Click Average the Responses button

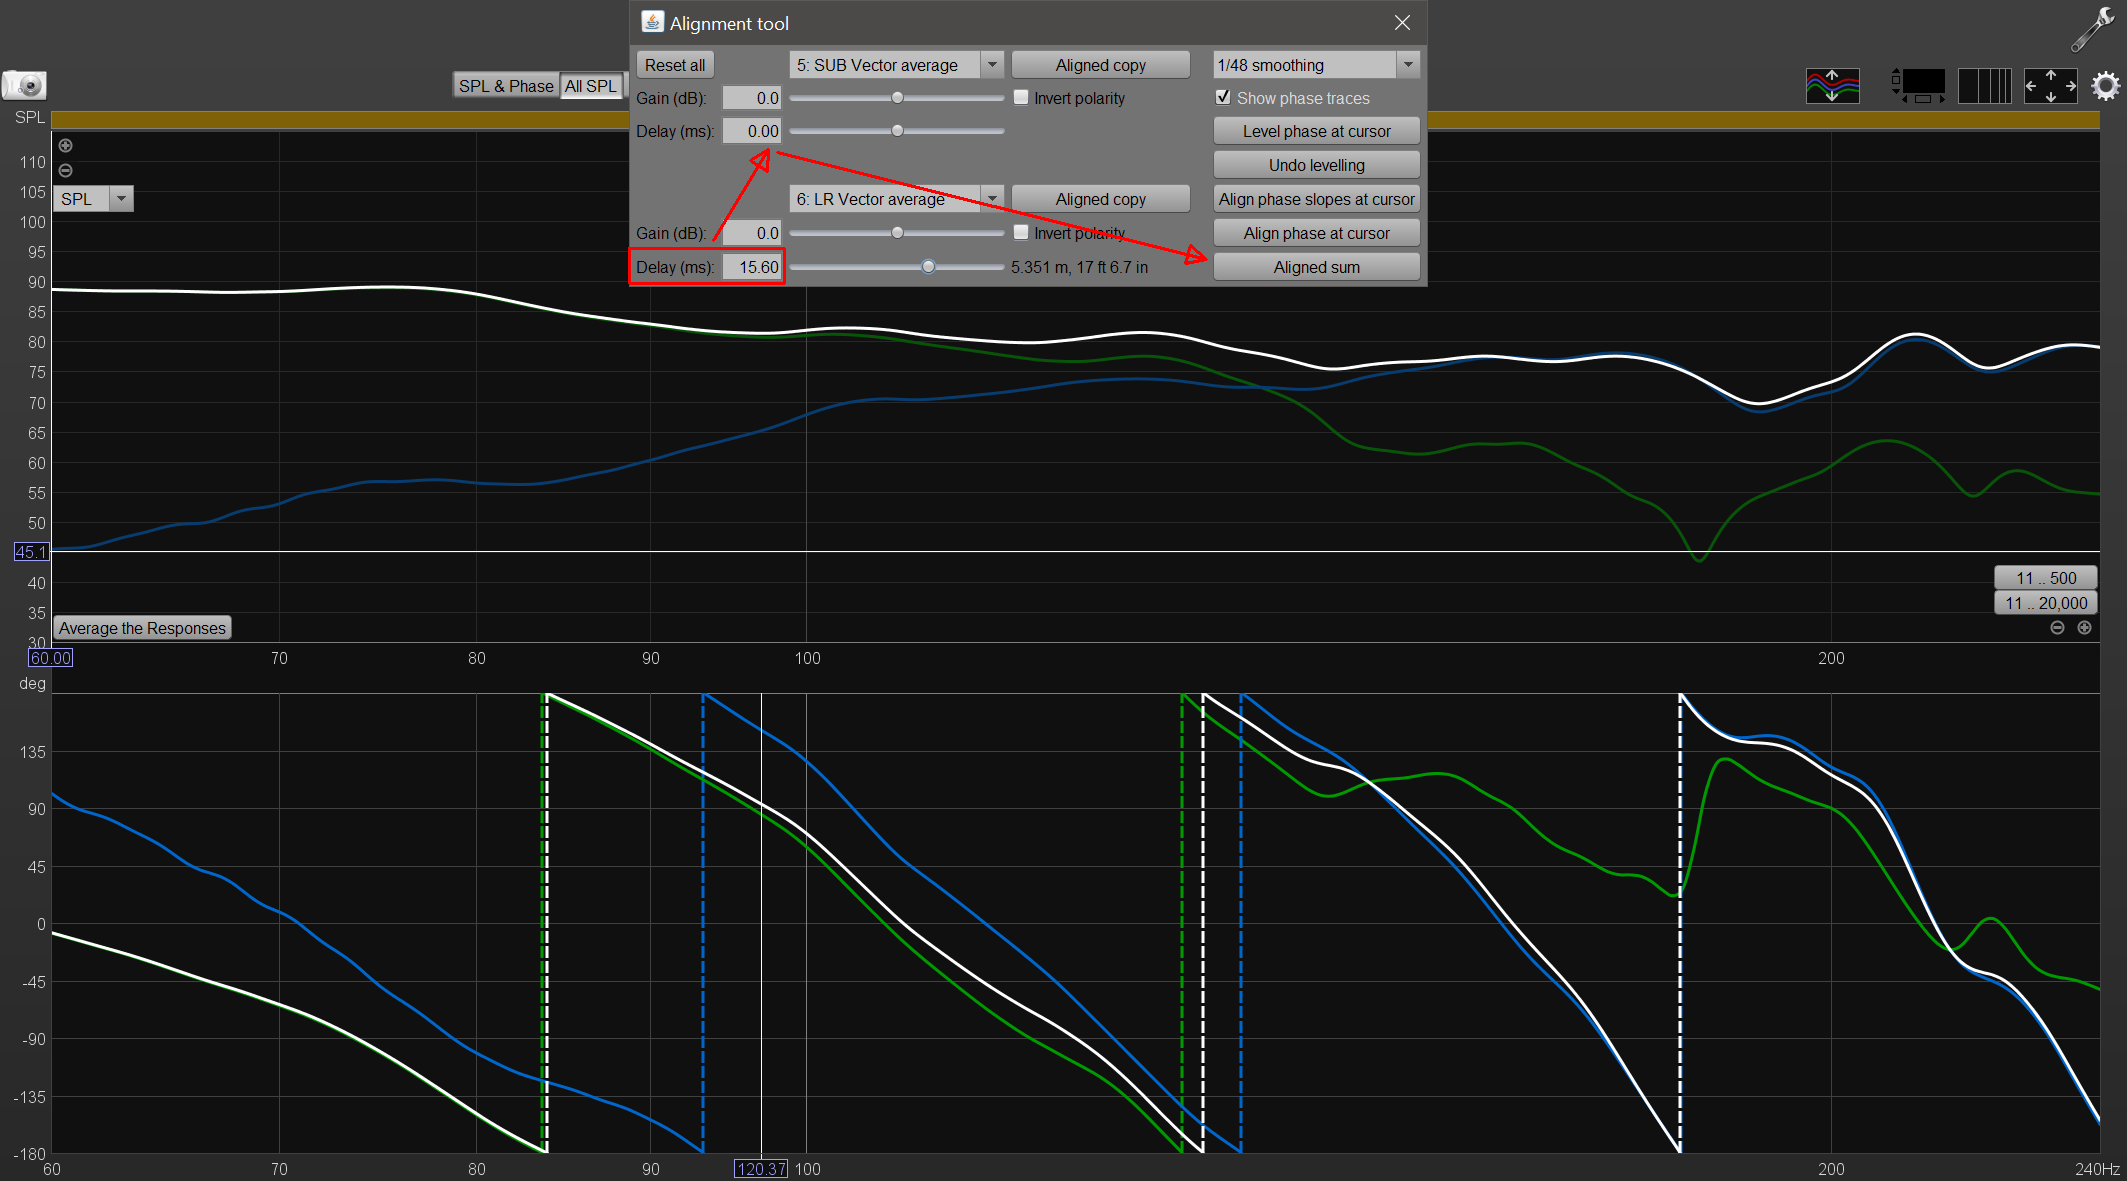(142, 628)
